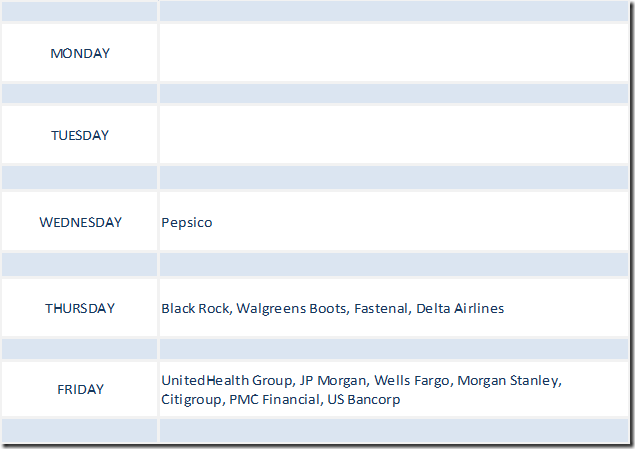Viewport: 635px width, 449px height.
Task: Click the WEDNESDAY day label
Action: point(80,222)
